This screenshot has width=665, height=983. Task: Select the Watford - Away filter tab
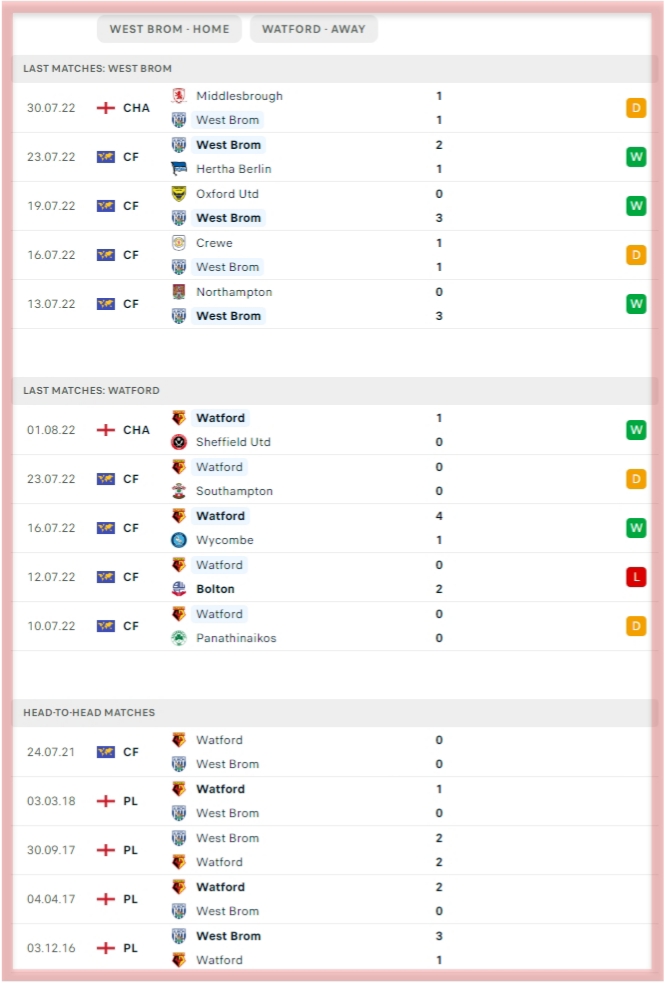point(313,29)
